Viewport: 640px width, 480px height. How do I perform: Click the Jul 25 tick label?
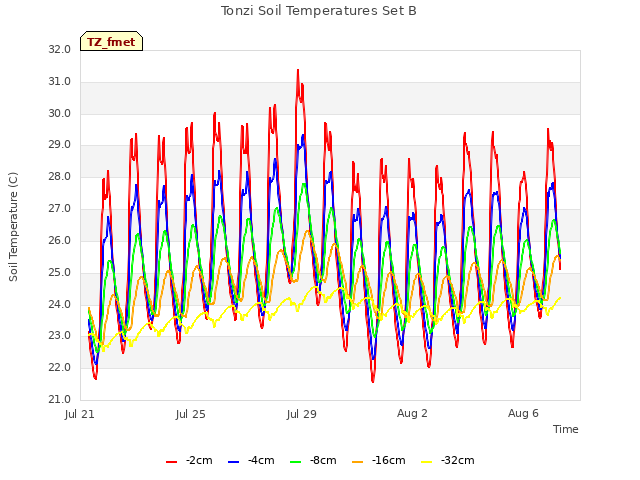pyautogui.click(x=191, y=414)
